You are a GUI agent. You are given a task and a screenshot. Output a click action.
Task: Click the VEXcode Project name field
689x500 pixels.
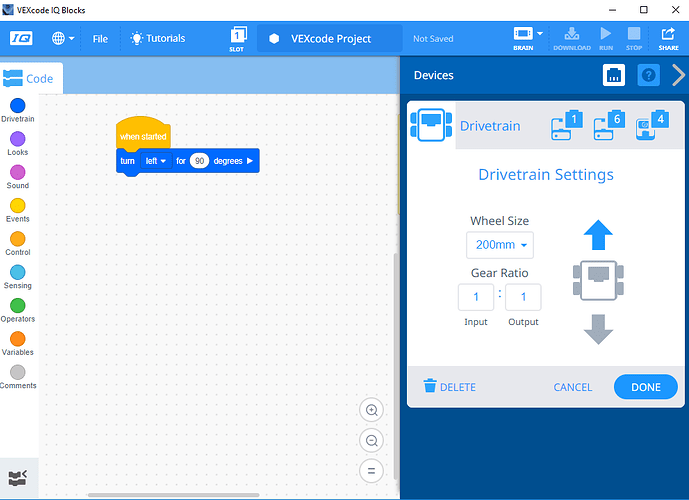tap(330, 39)
